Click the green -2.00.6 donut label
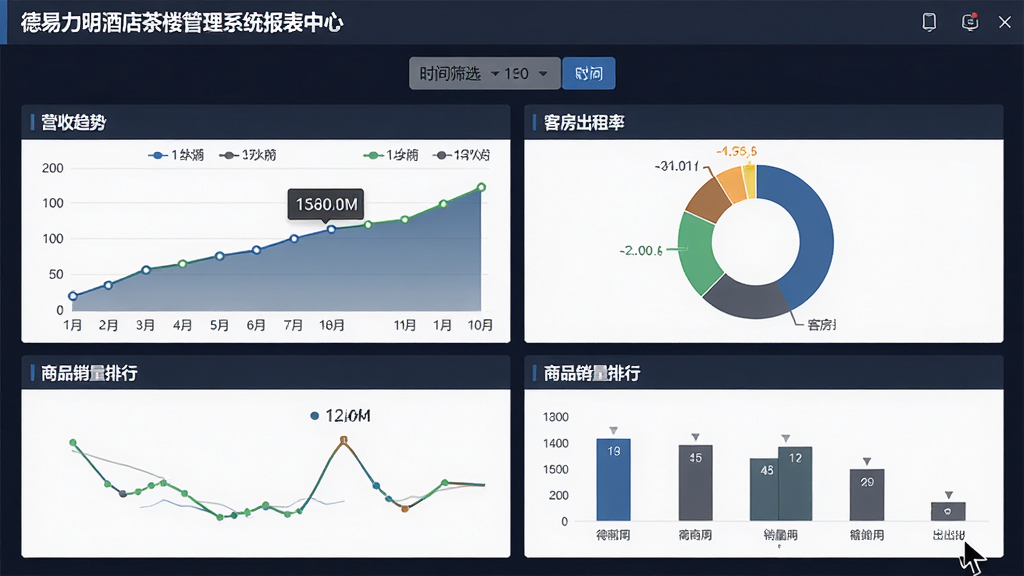This screenshot has height=576, width=1024. click(x=641, y=251)
